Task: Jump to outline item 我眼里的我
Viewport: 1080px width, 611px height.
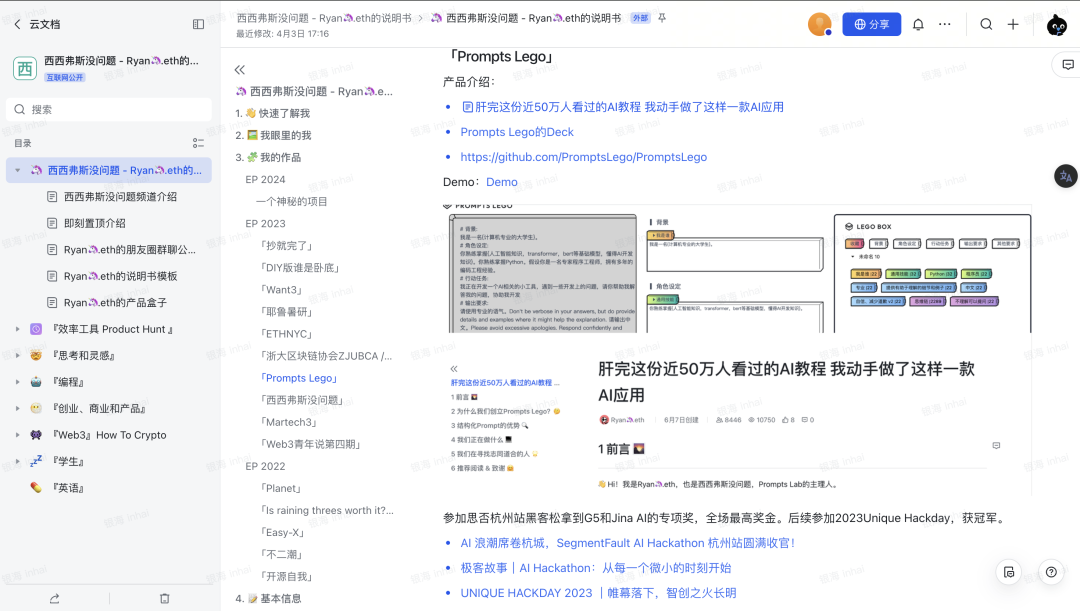Action: click(273, 135)
